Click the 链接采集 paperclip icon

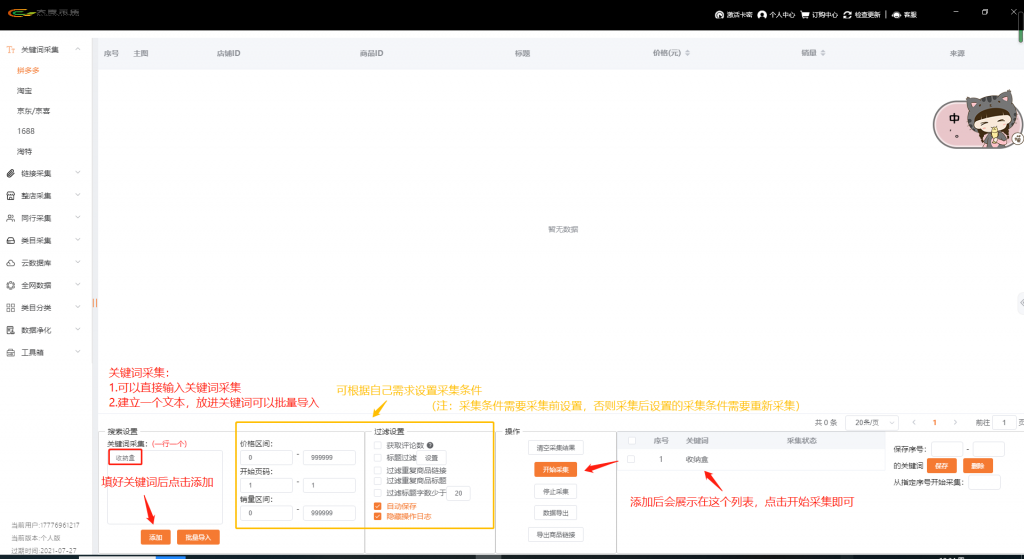pos(10,173)
